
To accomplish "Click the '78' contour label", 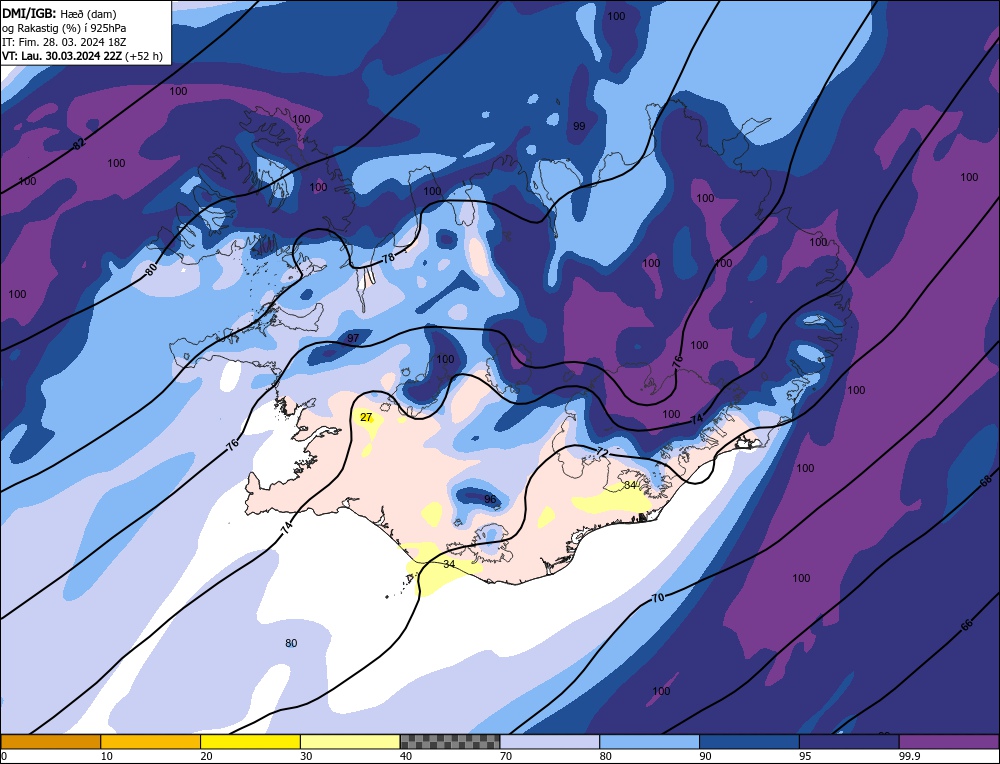I will [x=388, y=258].
